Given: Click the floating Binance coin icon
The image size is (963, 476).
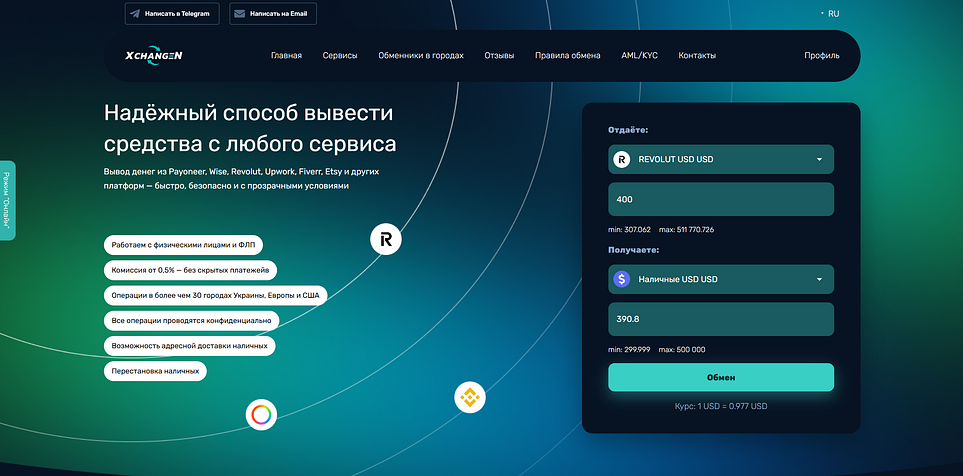Looking at the screenshot, I should pos(469,397).
